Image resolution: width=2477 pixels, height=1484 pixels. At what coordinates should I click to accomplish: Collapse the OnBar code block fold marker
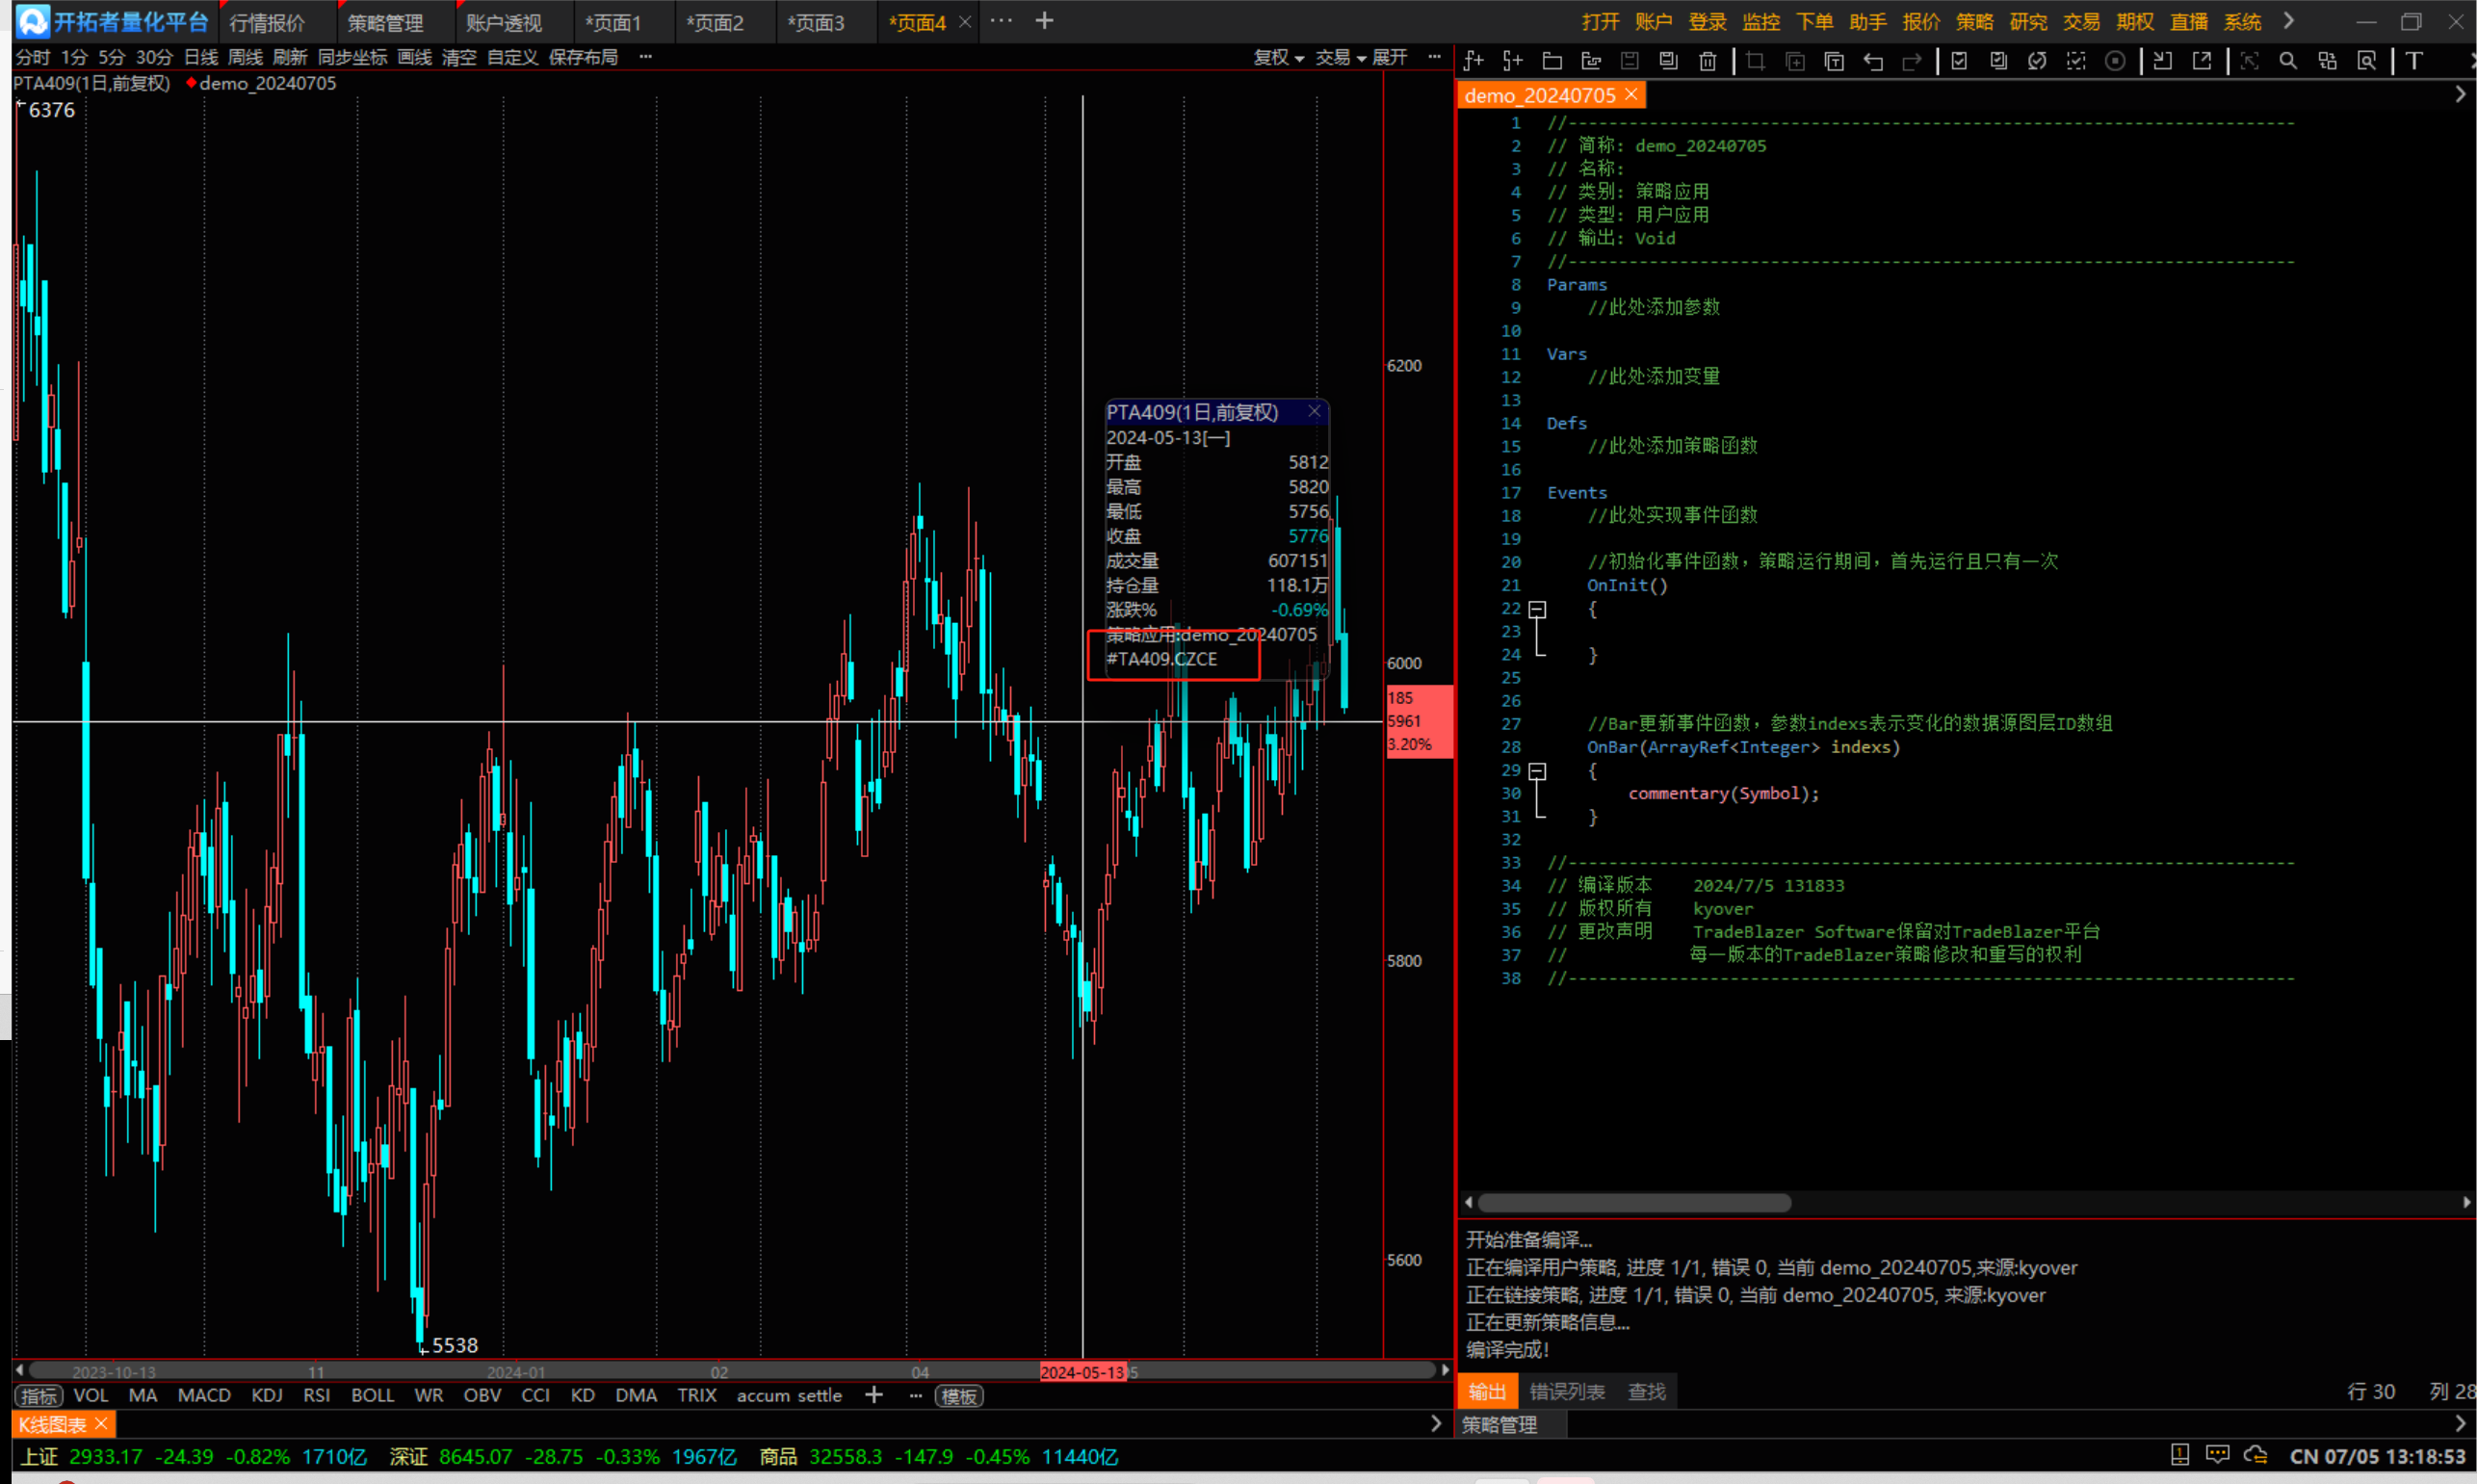(x=1538, y=771)
